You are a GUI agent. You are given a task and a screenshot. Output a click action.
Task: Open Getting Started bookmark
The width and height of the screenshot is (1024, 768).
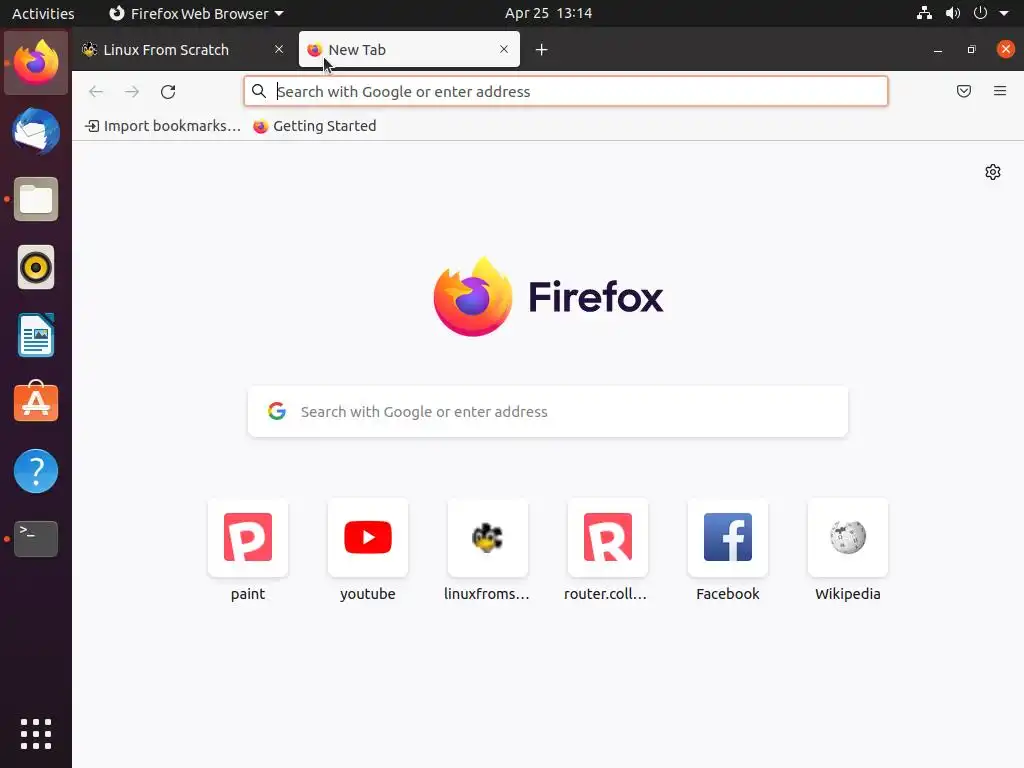[x=315, y=126]
